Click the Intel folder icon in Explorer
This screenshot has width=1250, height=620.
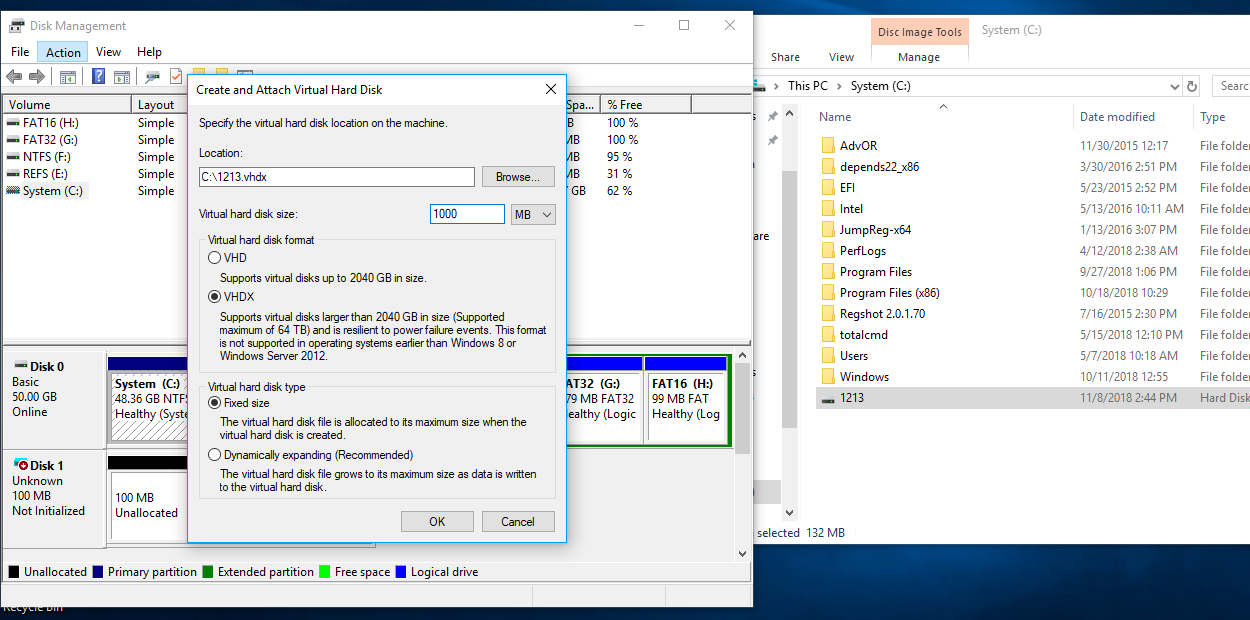[x=827, y=208]
